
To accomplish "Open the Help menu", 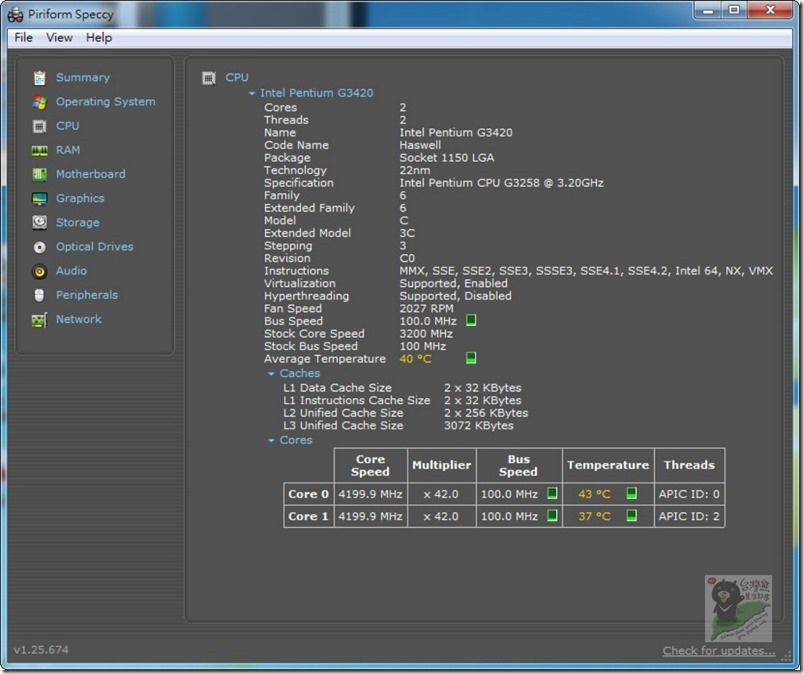I will coord(99,37).
